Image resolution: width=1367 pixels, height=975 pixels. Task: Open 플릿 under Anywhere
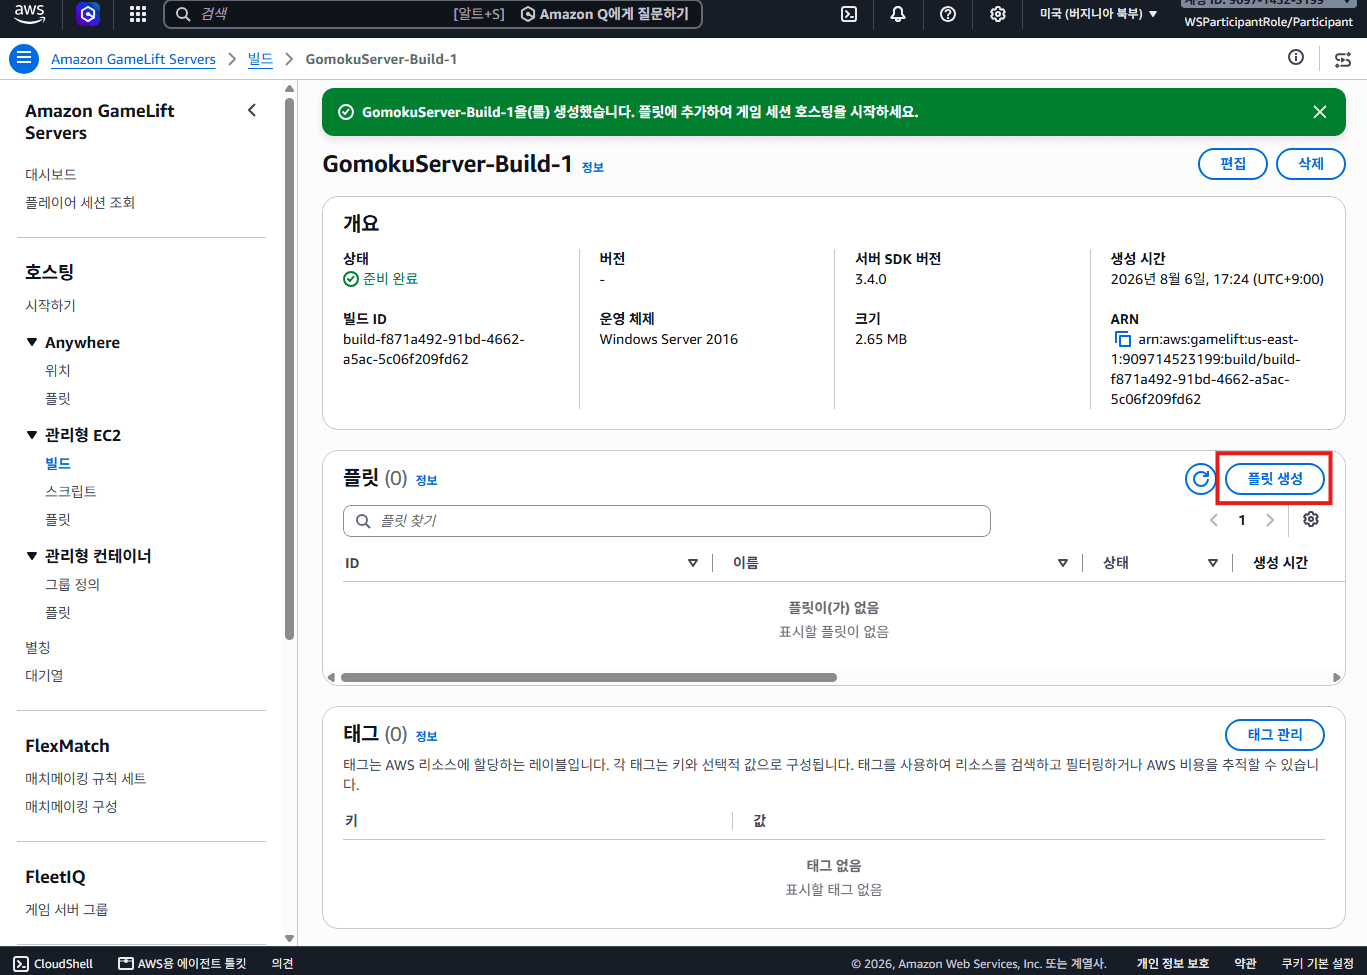coord(58,398)
